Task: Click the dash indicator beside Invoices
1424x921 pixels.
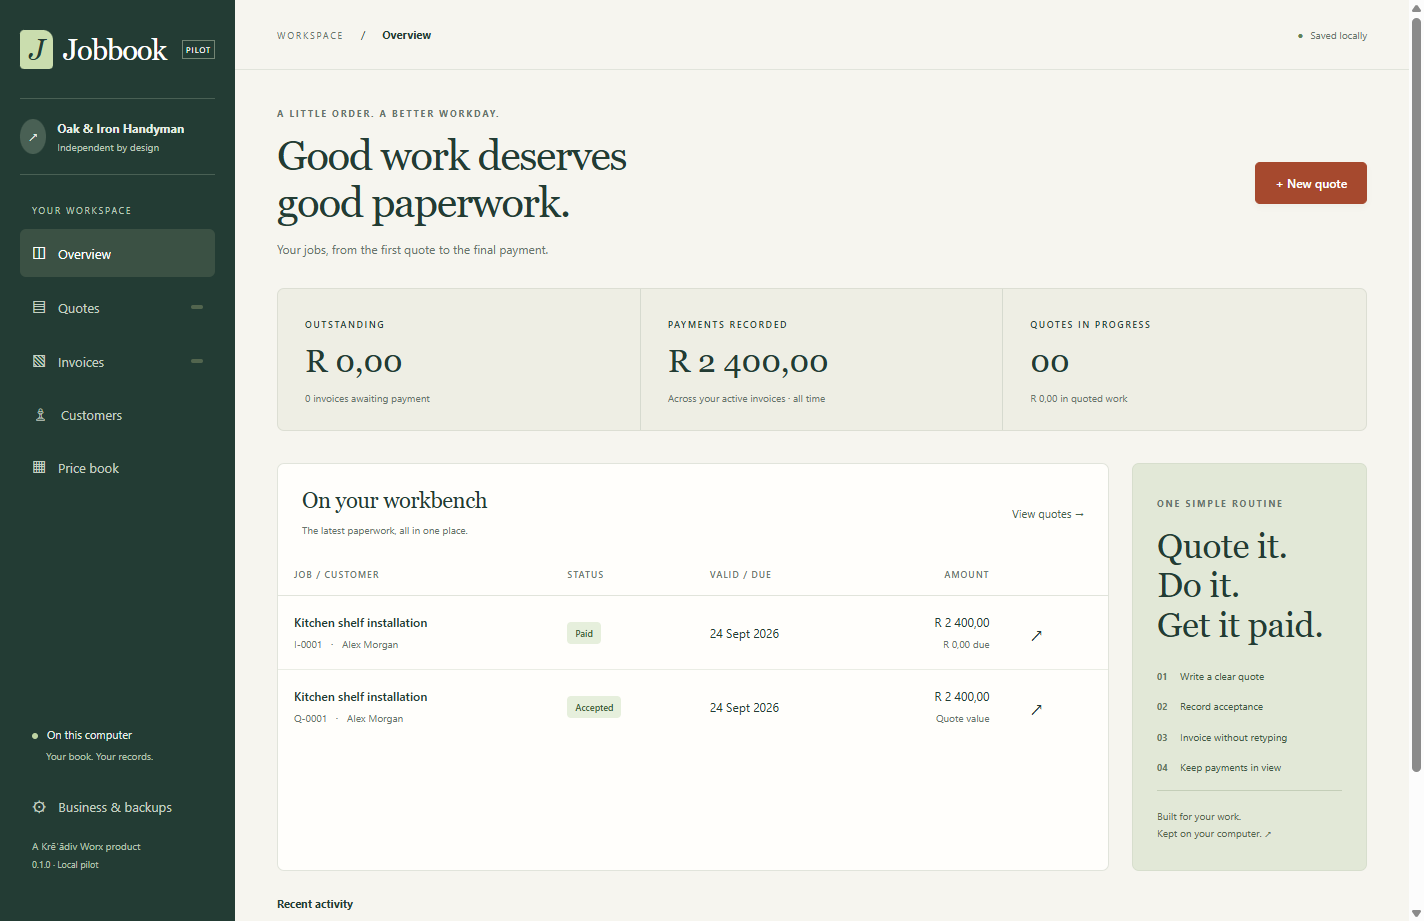Action: tap(197, 361)
